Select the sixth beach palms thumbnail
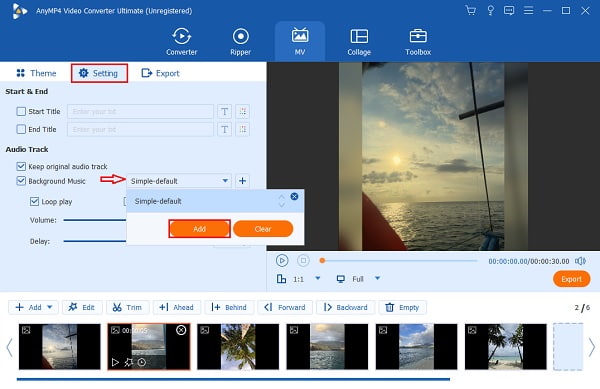 coord(506,347)
